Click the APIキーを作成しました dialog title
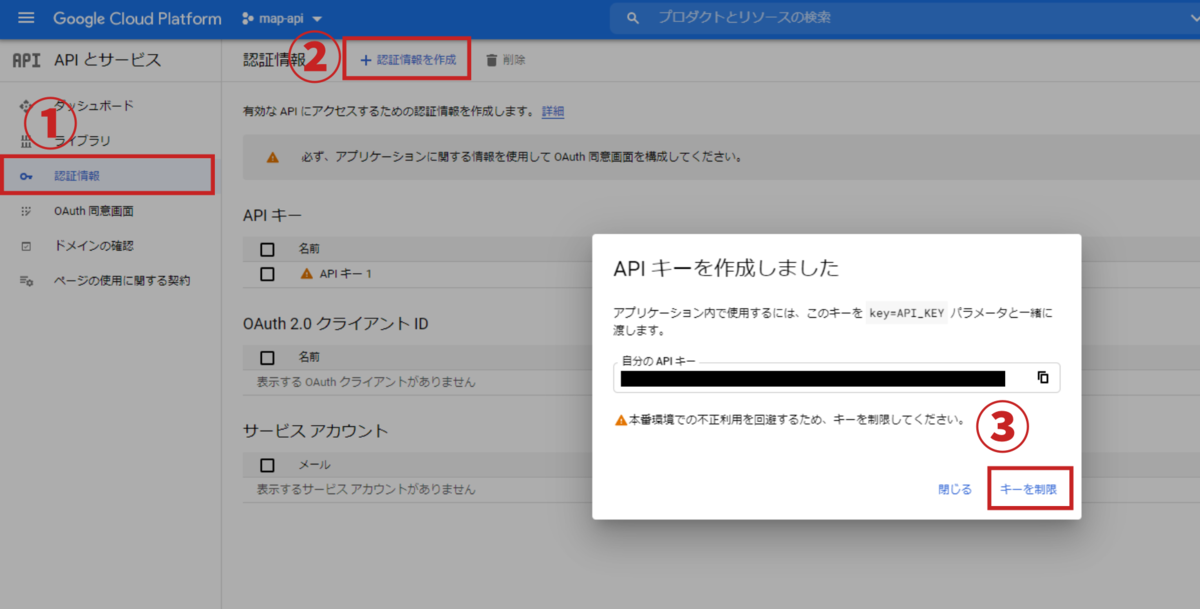This screenshot has width=1200, height=609. [x=725, y=268]
